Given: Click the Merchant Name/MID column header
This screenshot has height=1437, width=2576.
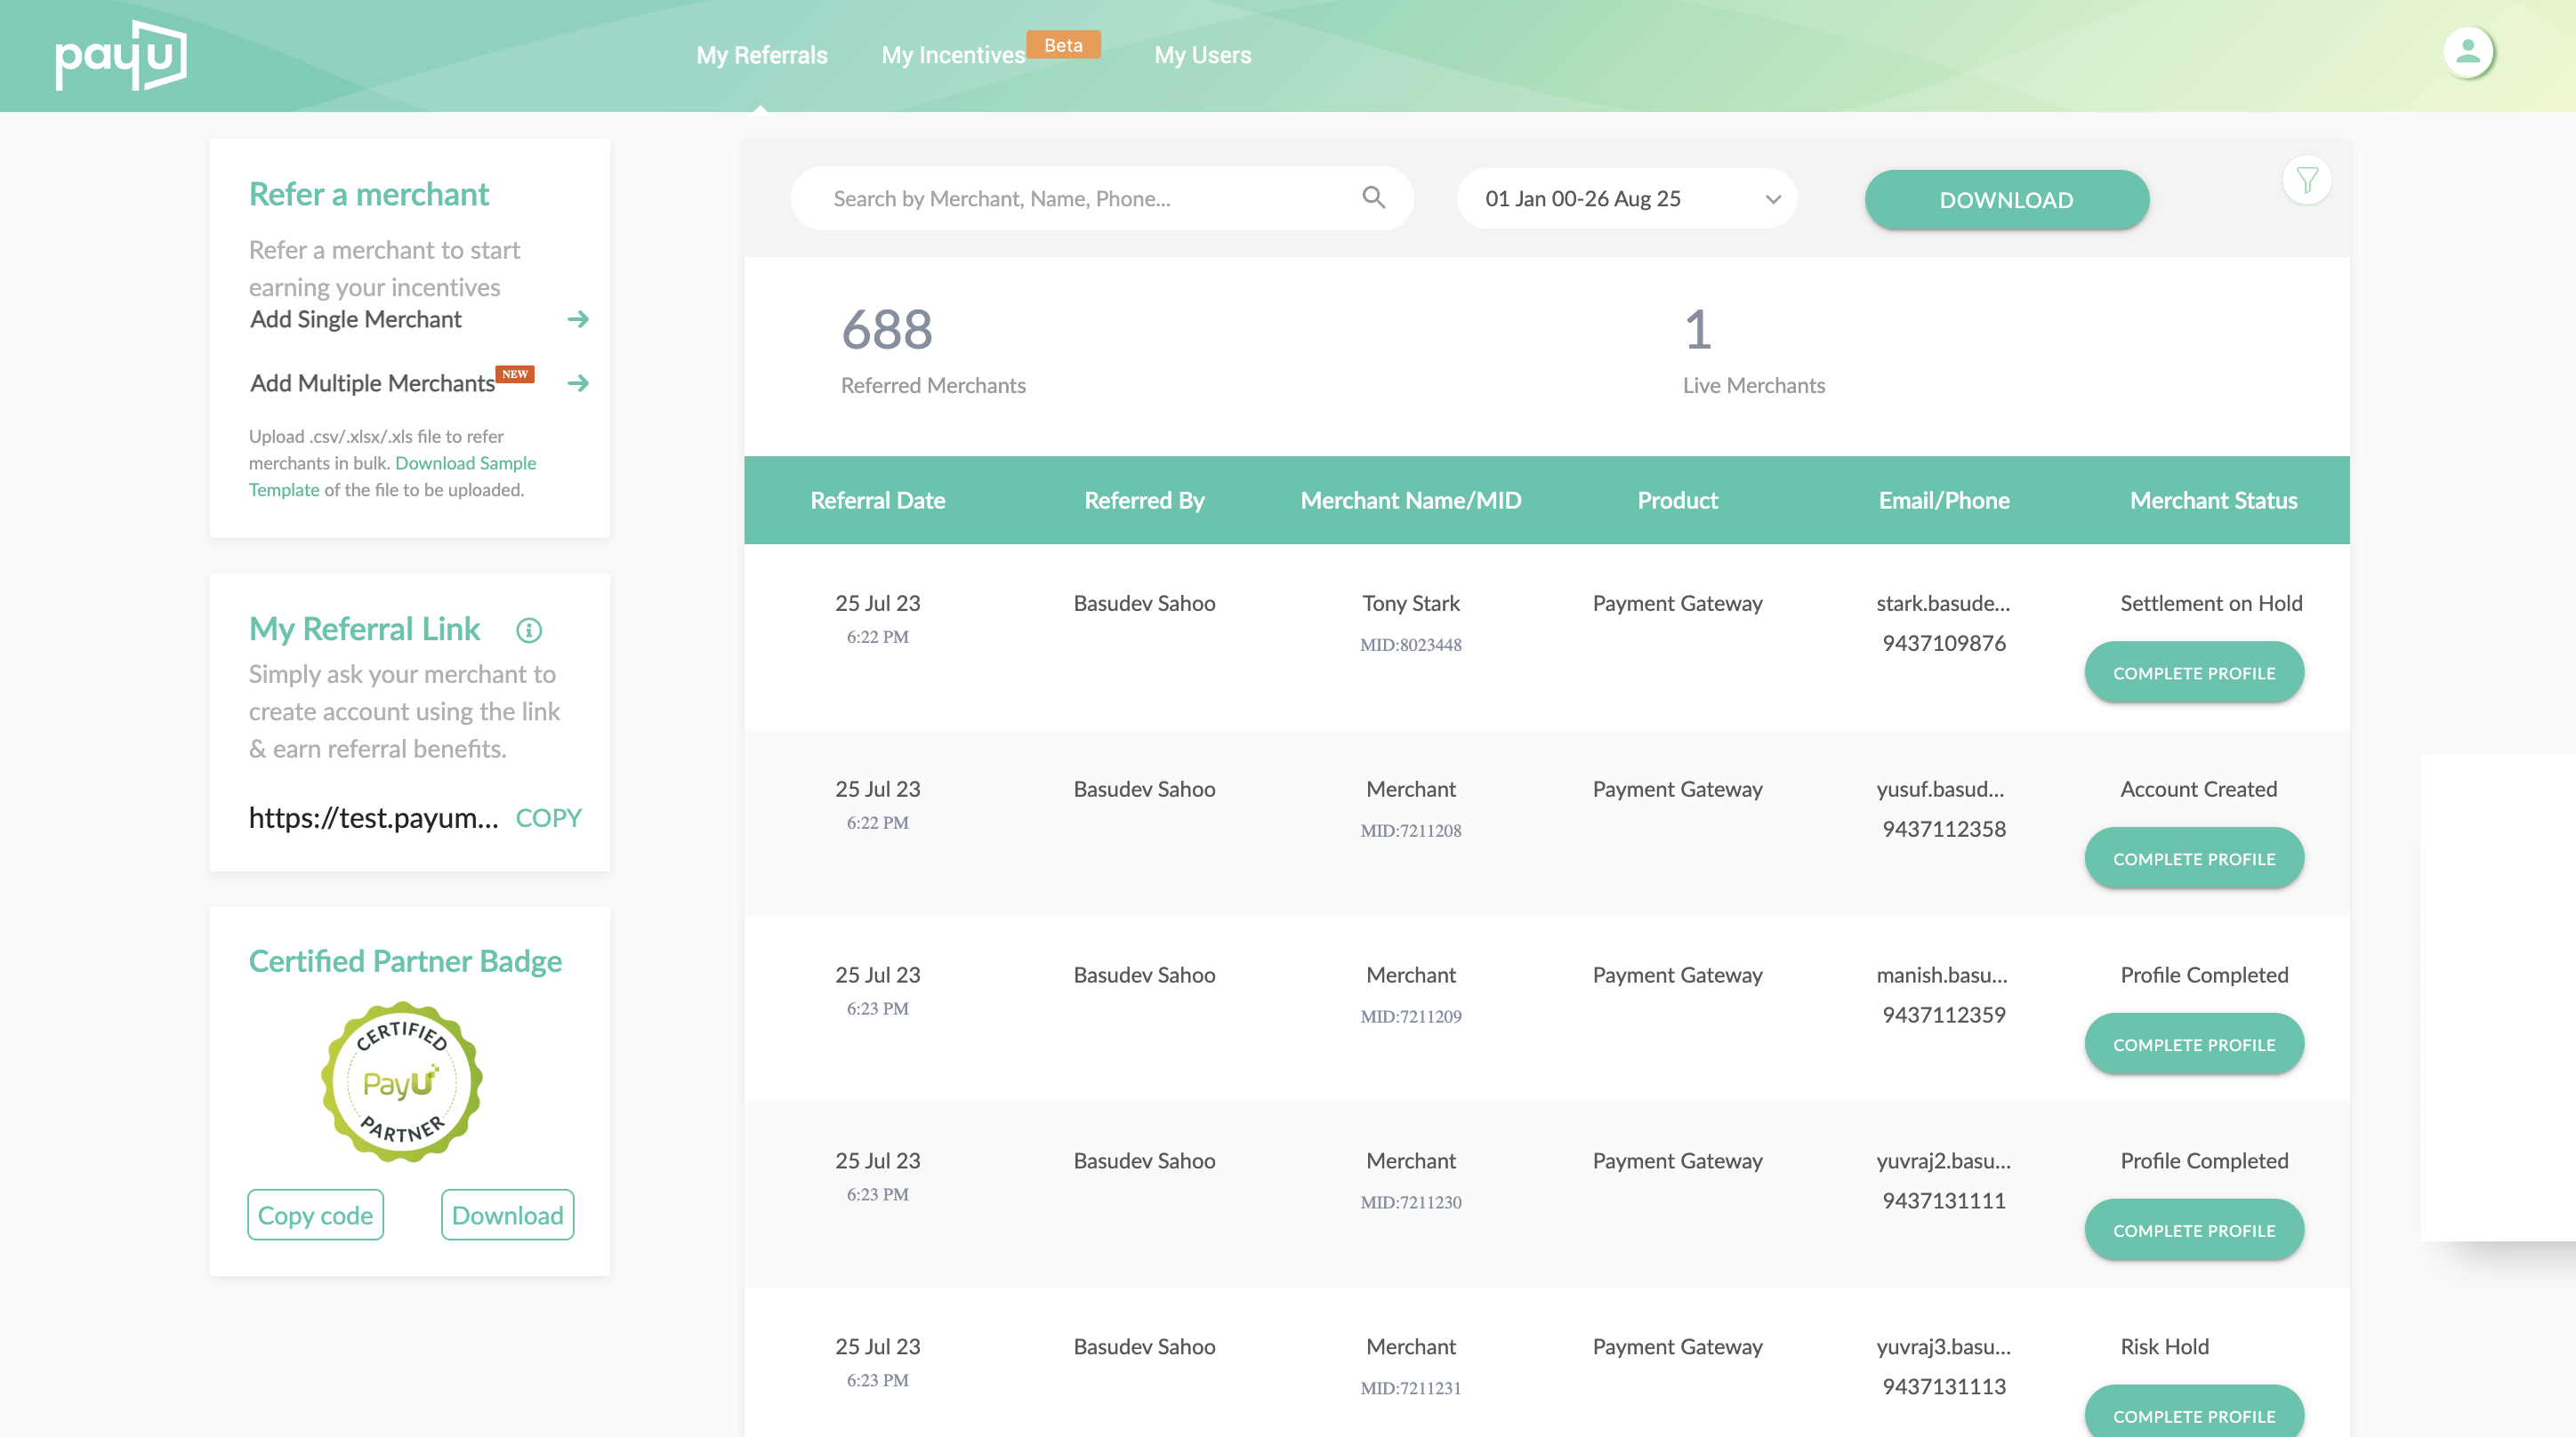Looking at the screenshot, I should click(x=1411, y=500).
